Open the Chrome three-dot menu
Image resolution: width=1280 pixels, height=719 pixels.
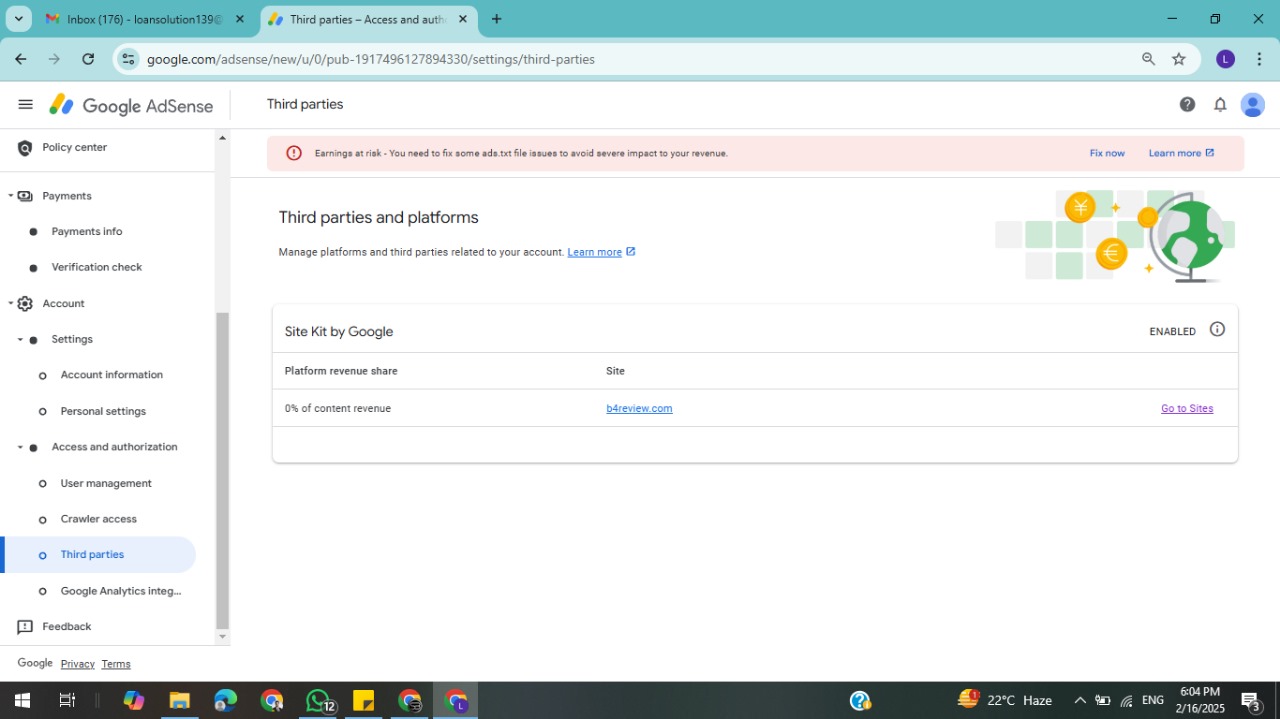click(x=1258, y=59)
